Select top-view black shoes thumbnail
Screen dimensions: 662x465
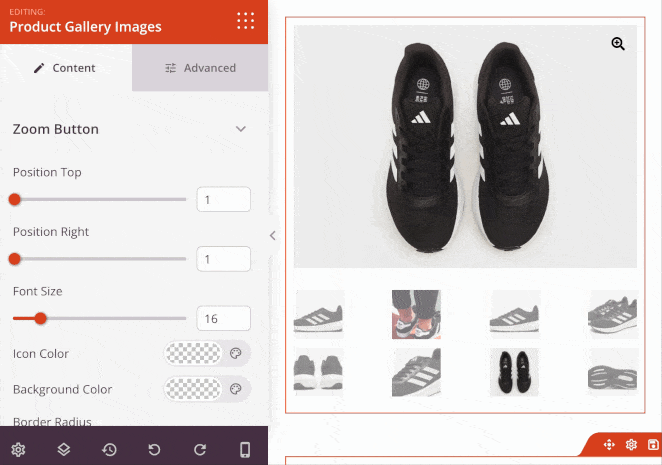(x=514, y=372)
